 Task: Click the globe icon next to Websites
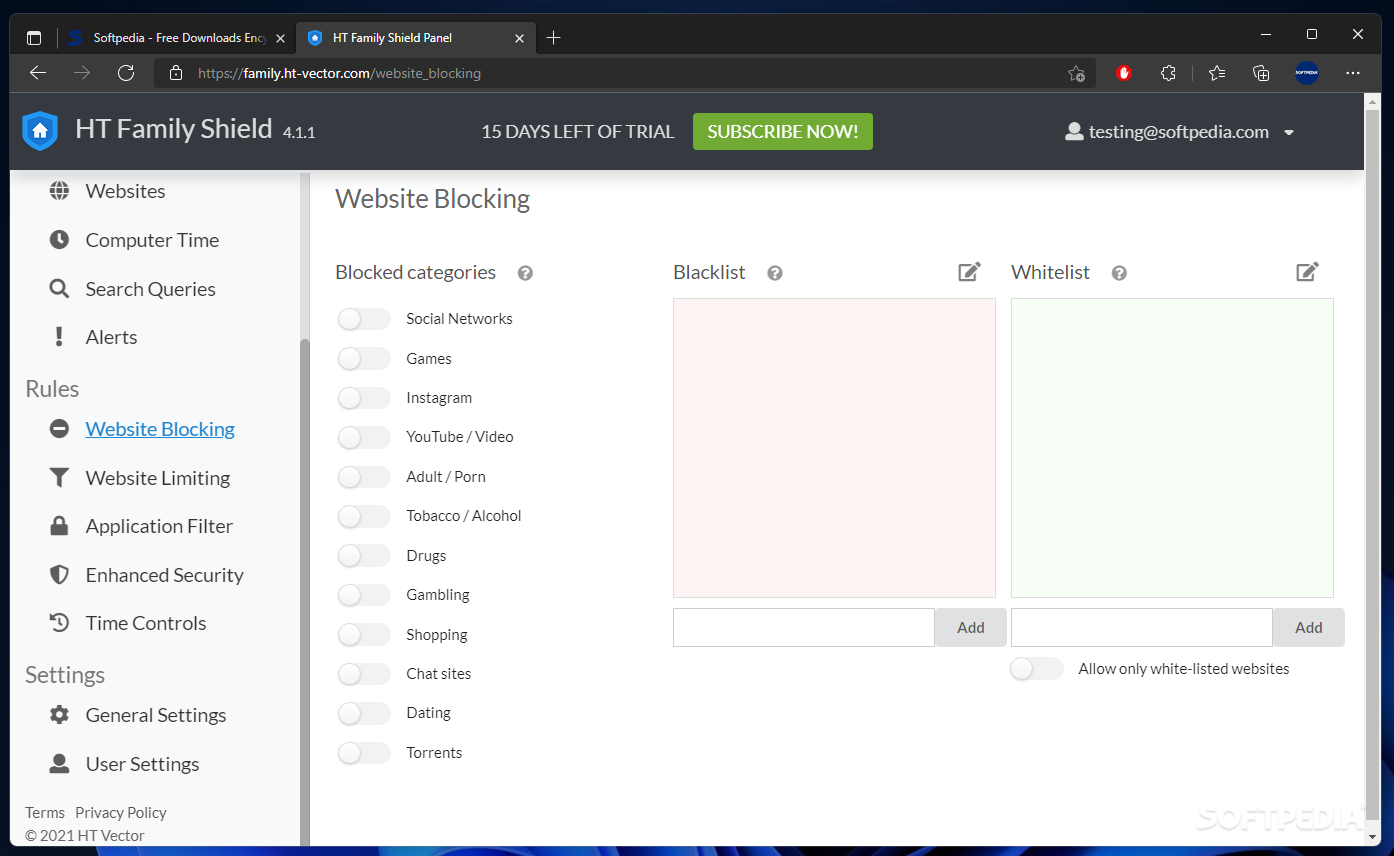pyautogui.click(x=59, y=191)
